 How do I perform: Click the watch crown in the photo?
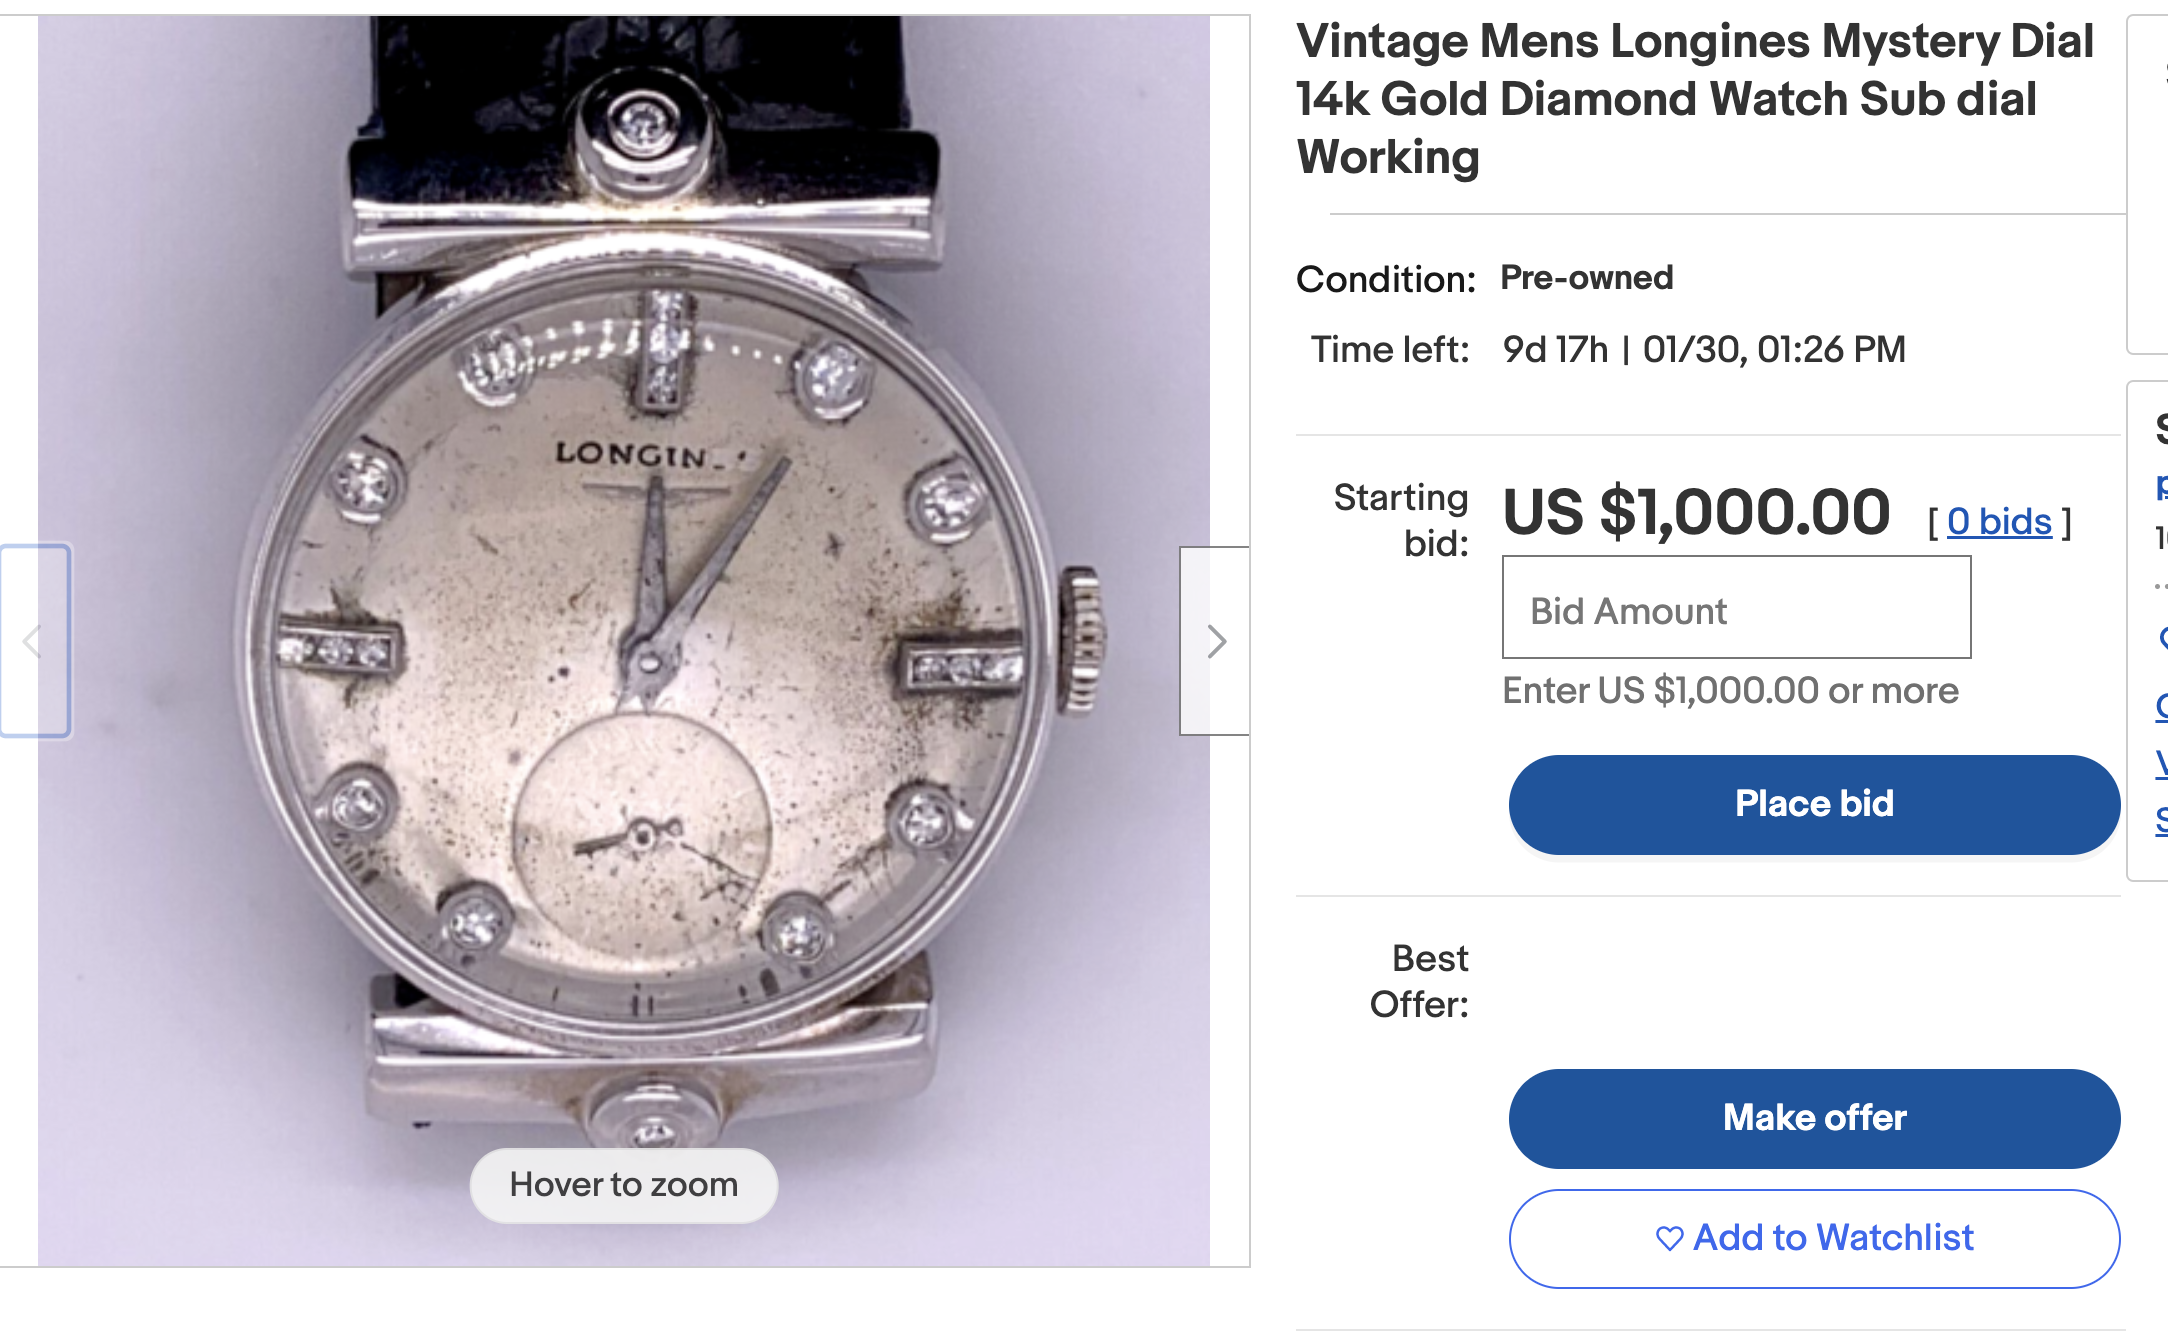(x=1083, y=640)
